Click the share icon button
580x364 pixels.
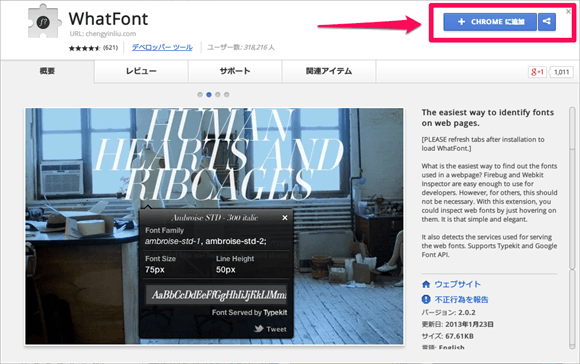point(547,22)
